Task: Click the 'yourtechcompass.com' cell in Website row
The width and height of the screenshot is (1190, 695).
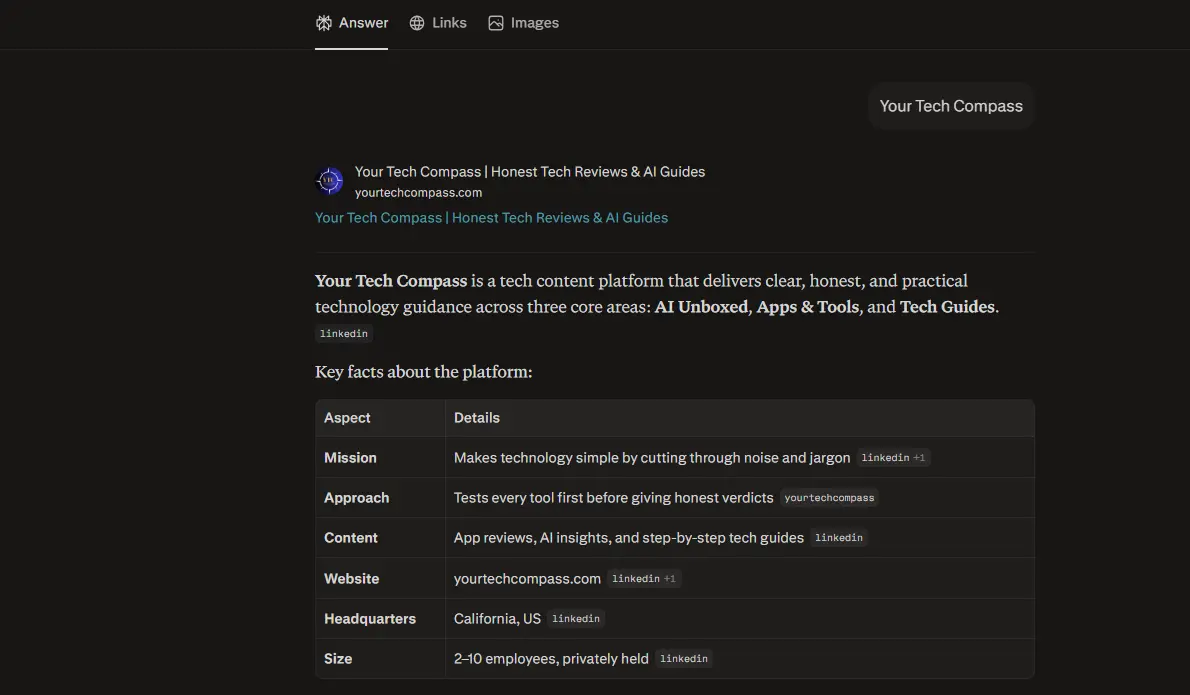Action: click(527, 578)
